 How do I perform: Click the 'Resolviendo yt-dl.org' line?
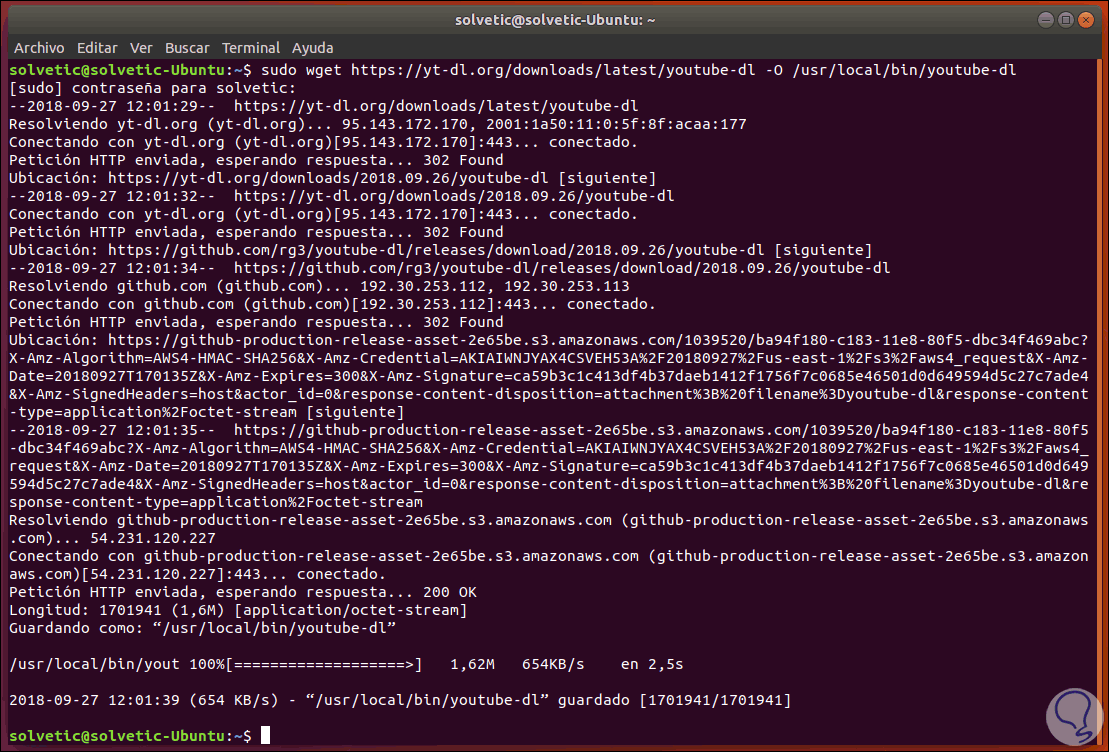pos(378,125)
